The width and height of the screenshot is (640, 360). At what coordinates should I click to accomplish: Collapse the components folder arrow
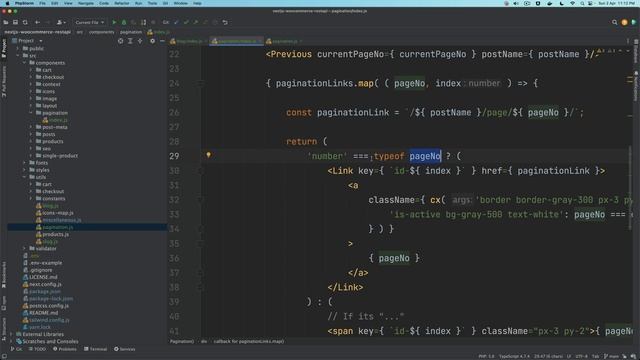coord(24,63)
